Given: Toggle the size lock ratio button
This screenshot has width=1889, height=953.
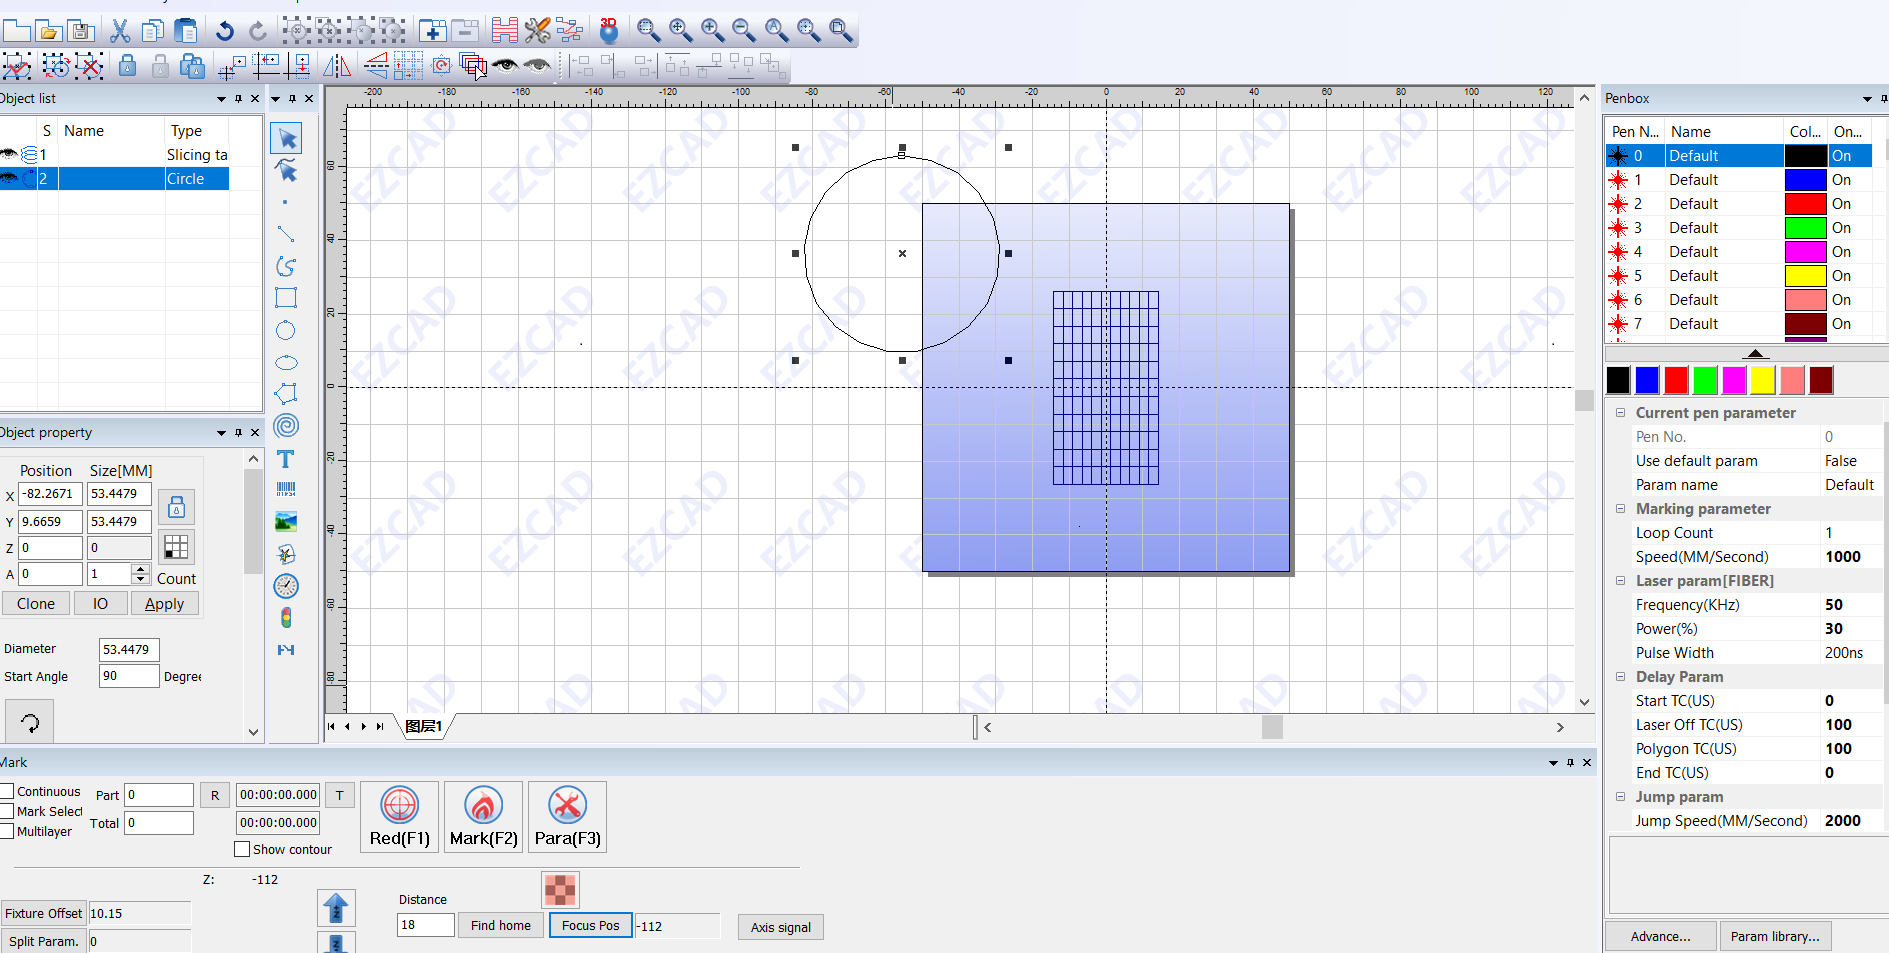Looking at the screenshot, I should coord(176,508).
